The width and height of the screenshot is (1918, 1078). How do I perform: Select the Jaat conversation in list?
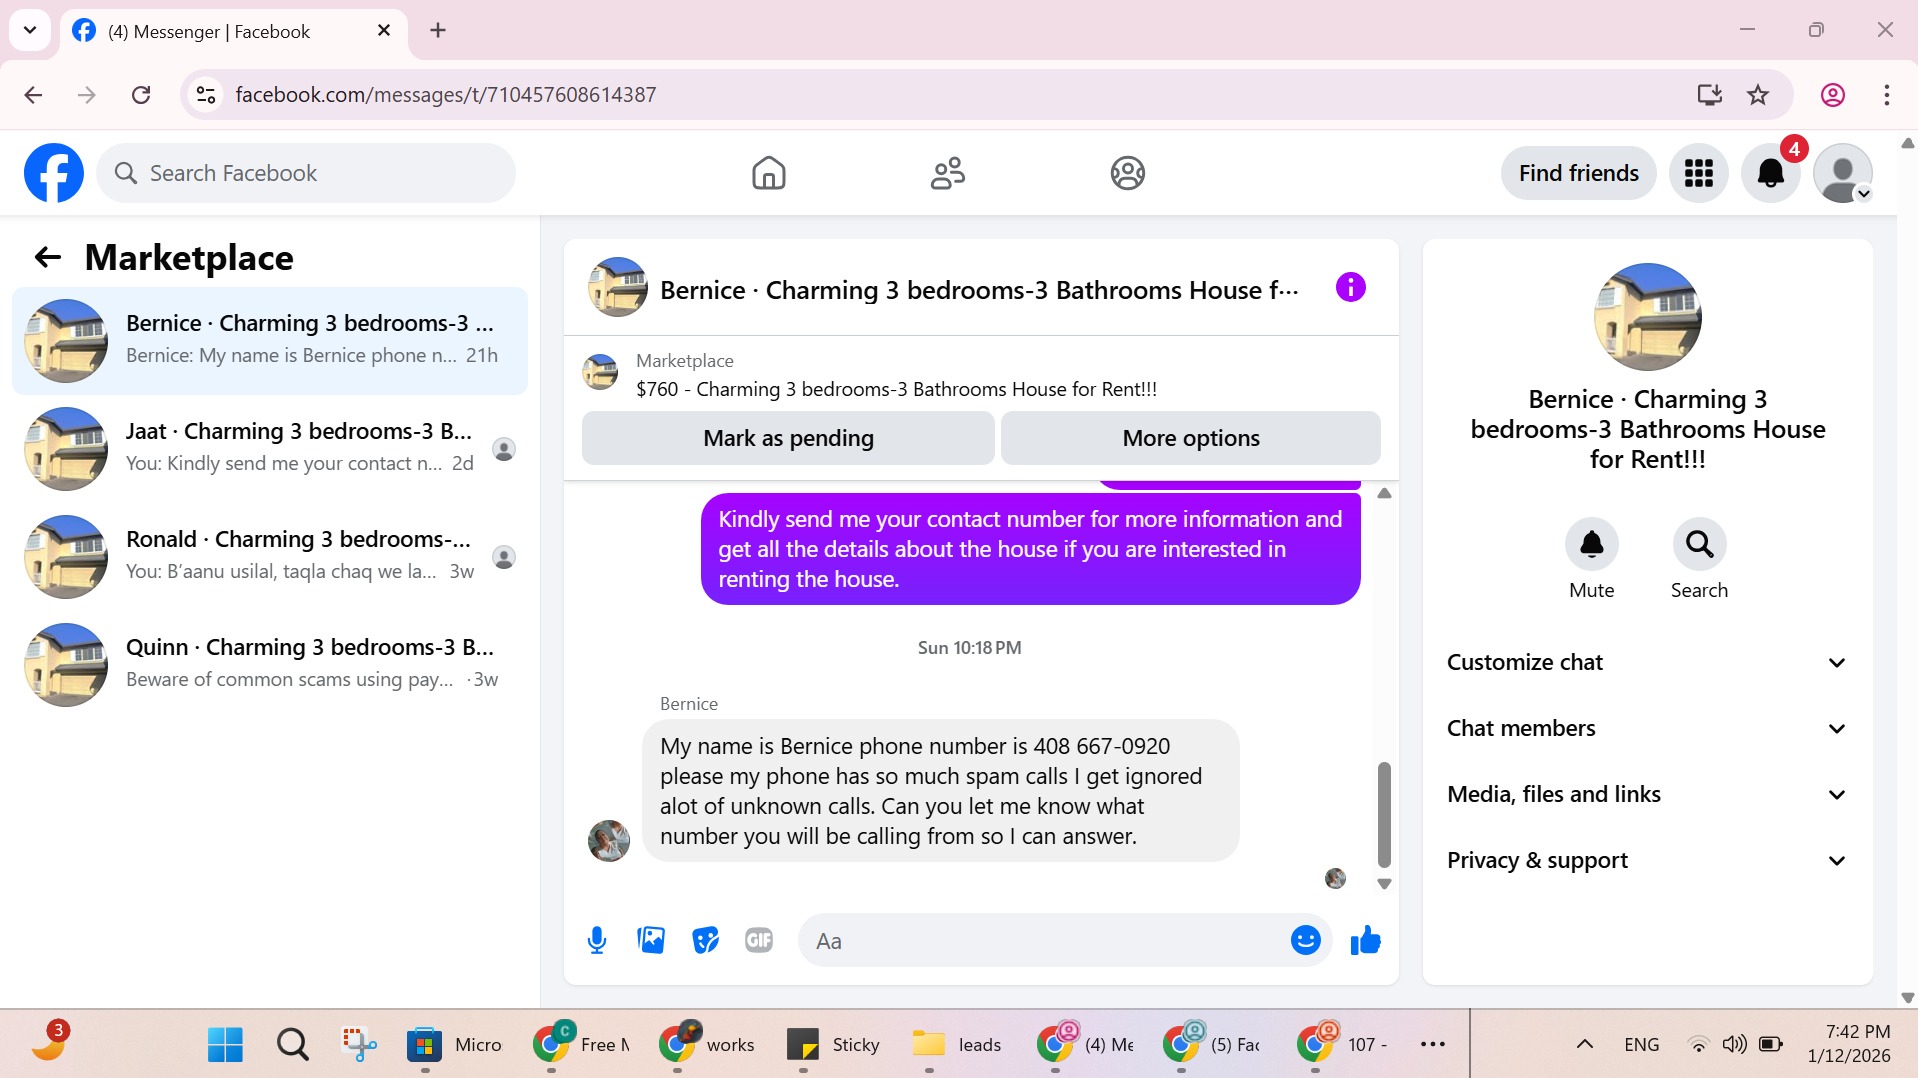270,448
